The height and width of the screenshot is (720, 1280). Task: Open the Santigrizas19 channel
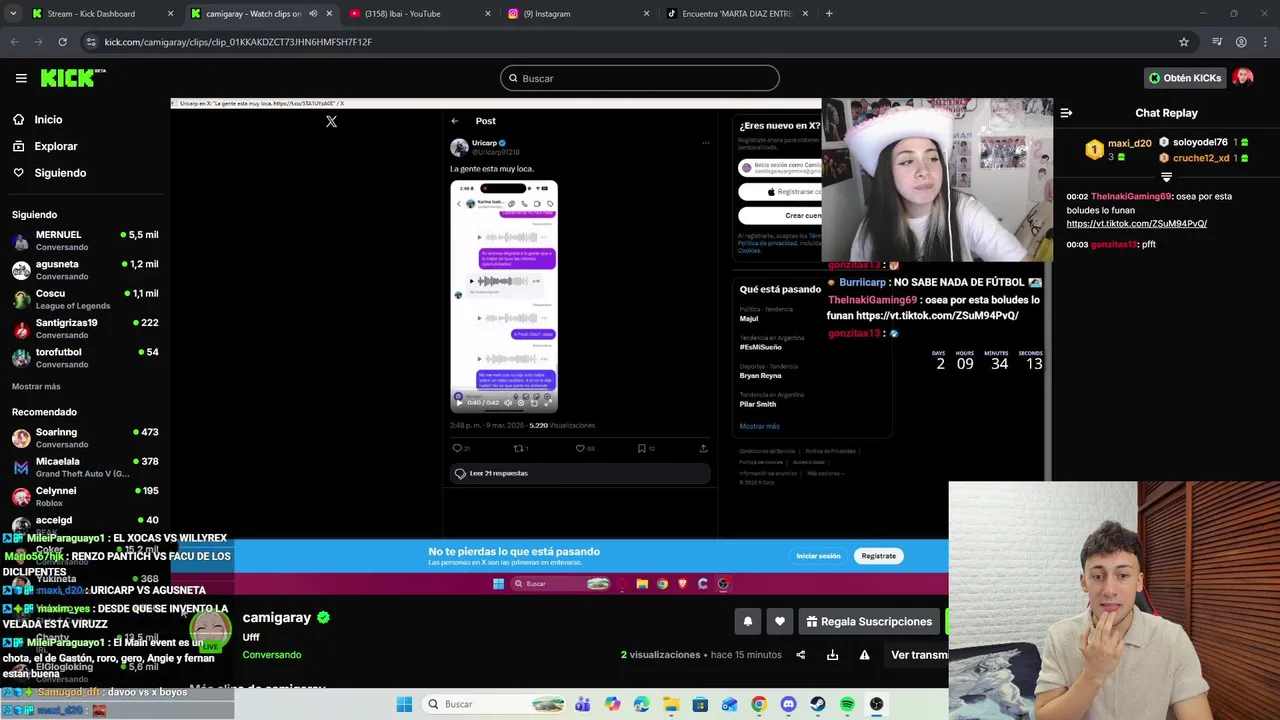pyautogui.click(x=85, y=328)
